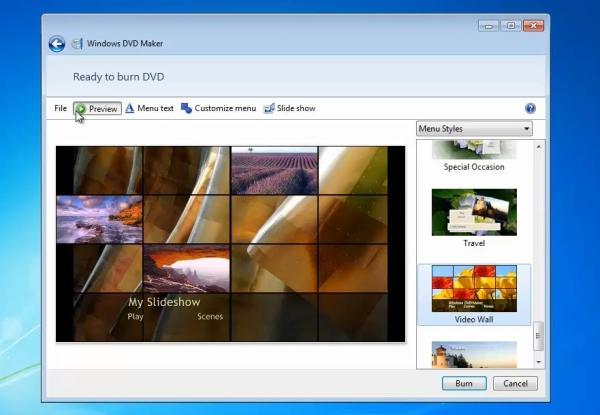Minimize the Windows DVD Maker window
The image size is (600, 415).
[x=489, y=26]
